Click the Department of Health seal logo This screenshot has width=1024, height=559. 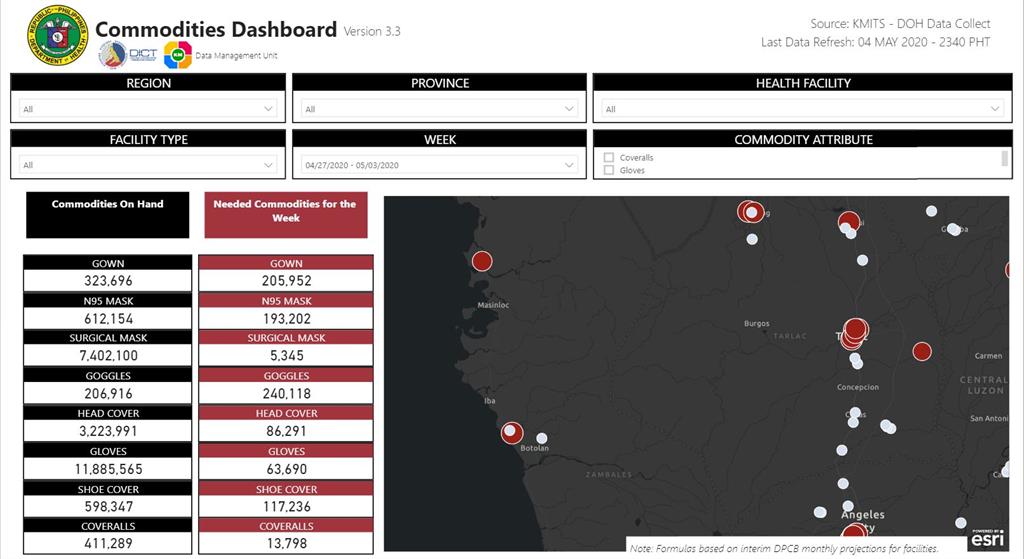57,34
